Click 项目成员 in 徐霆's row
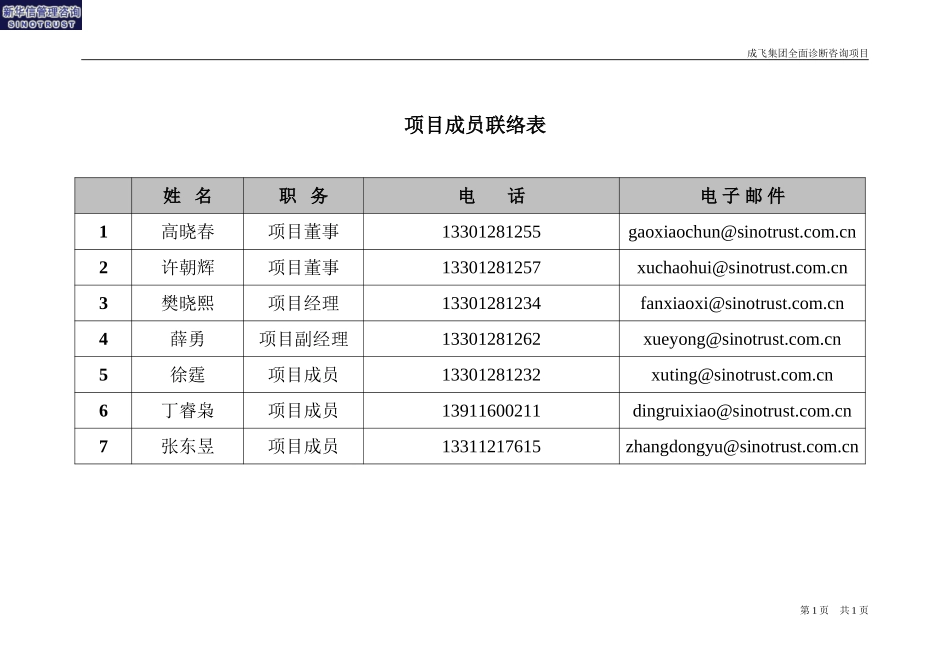The width and height of the screenshot is (950, 672). click(x=304, y=374)
